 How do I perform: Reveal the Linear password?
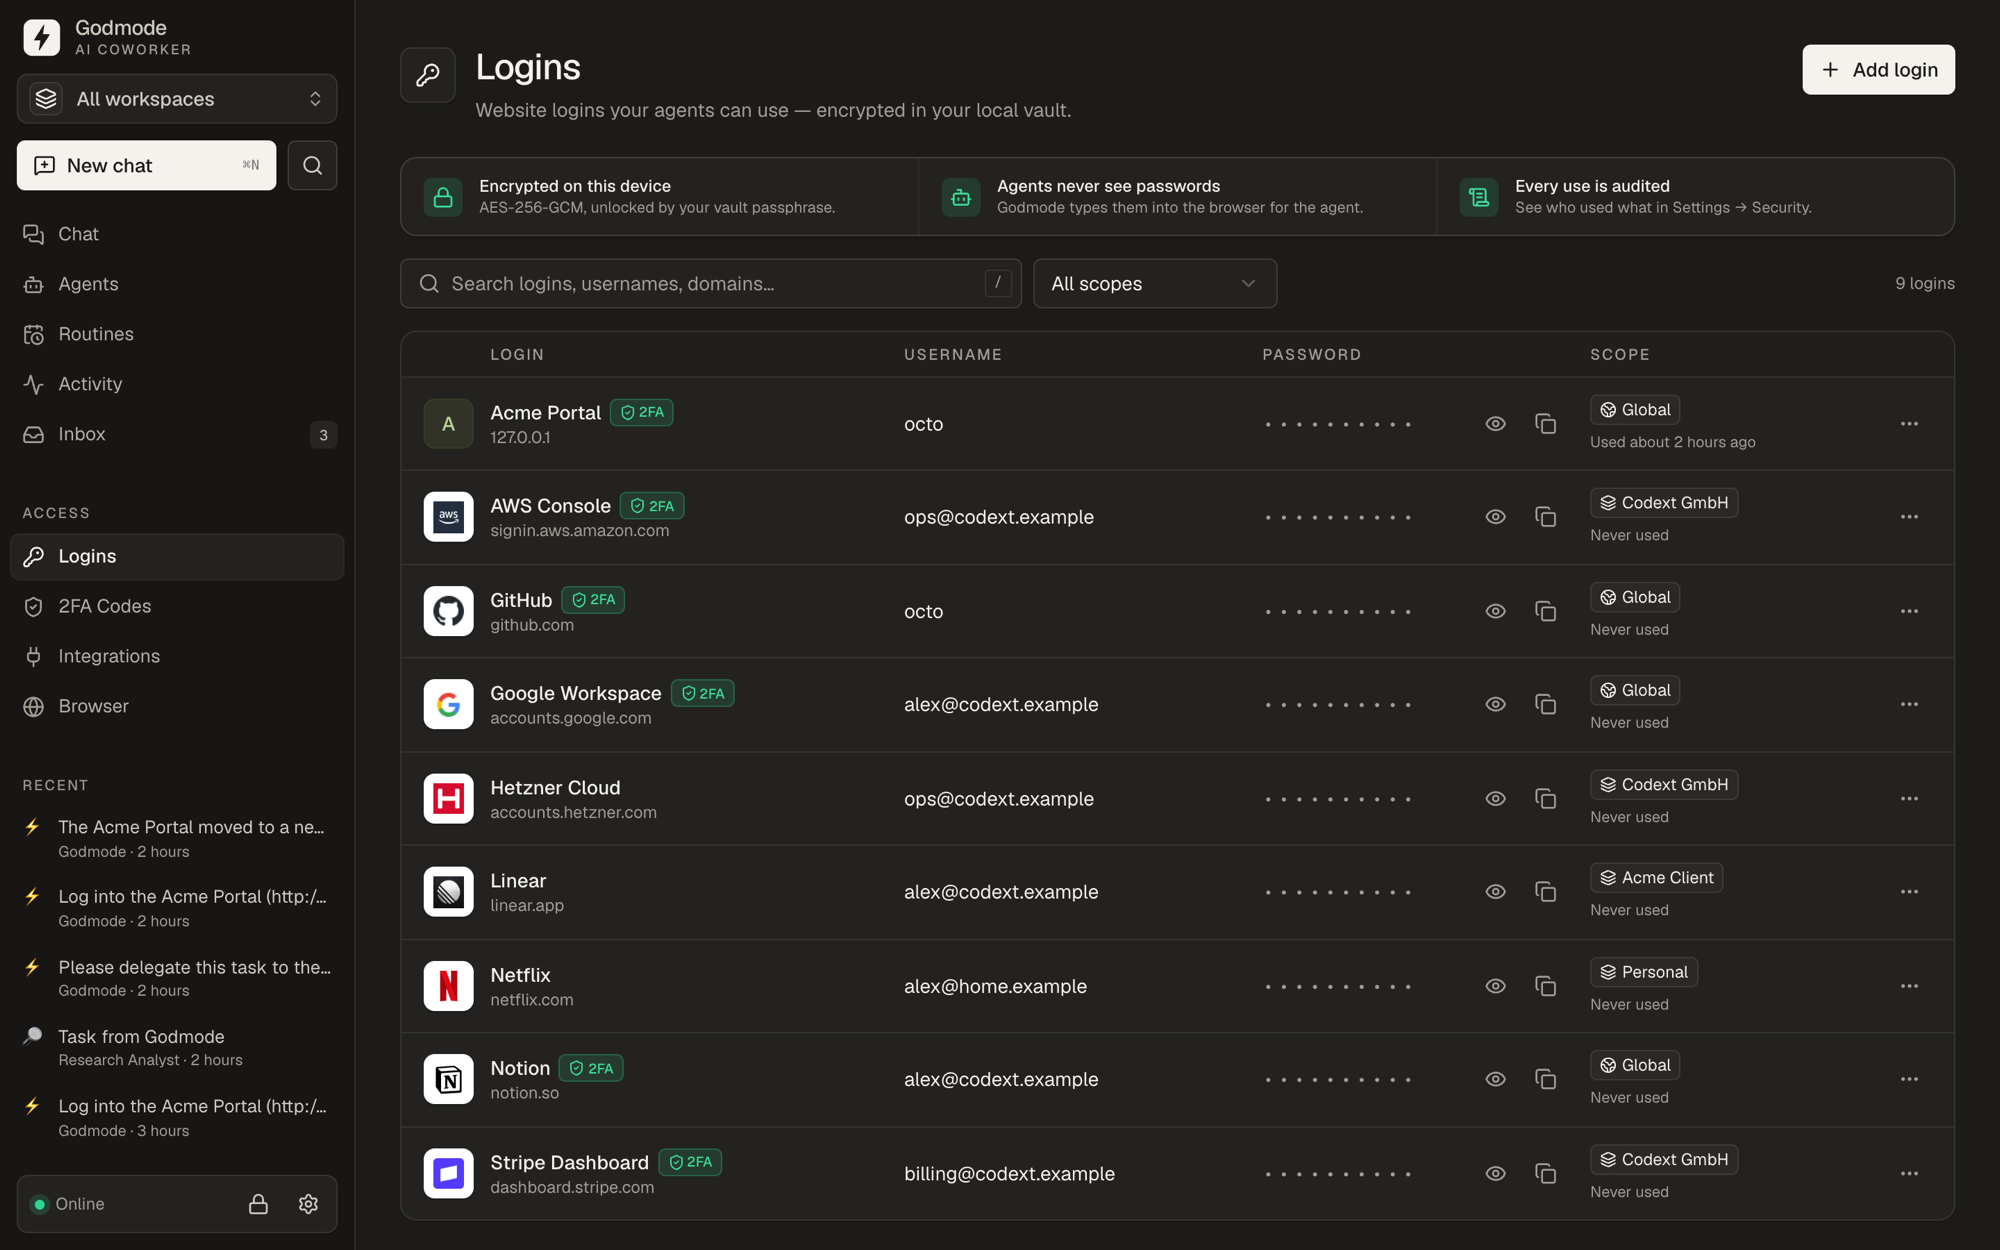point(1495,891)
